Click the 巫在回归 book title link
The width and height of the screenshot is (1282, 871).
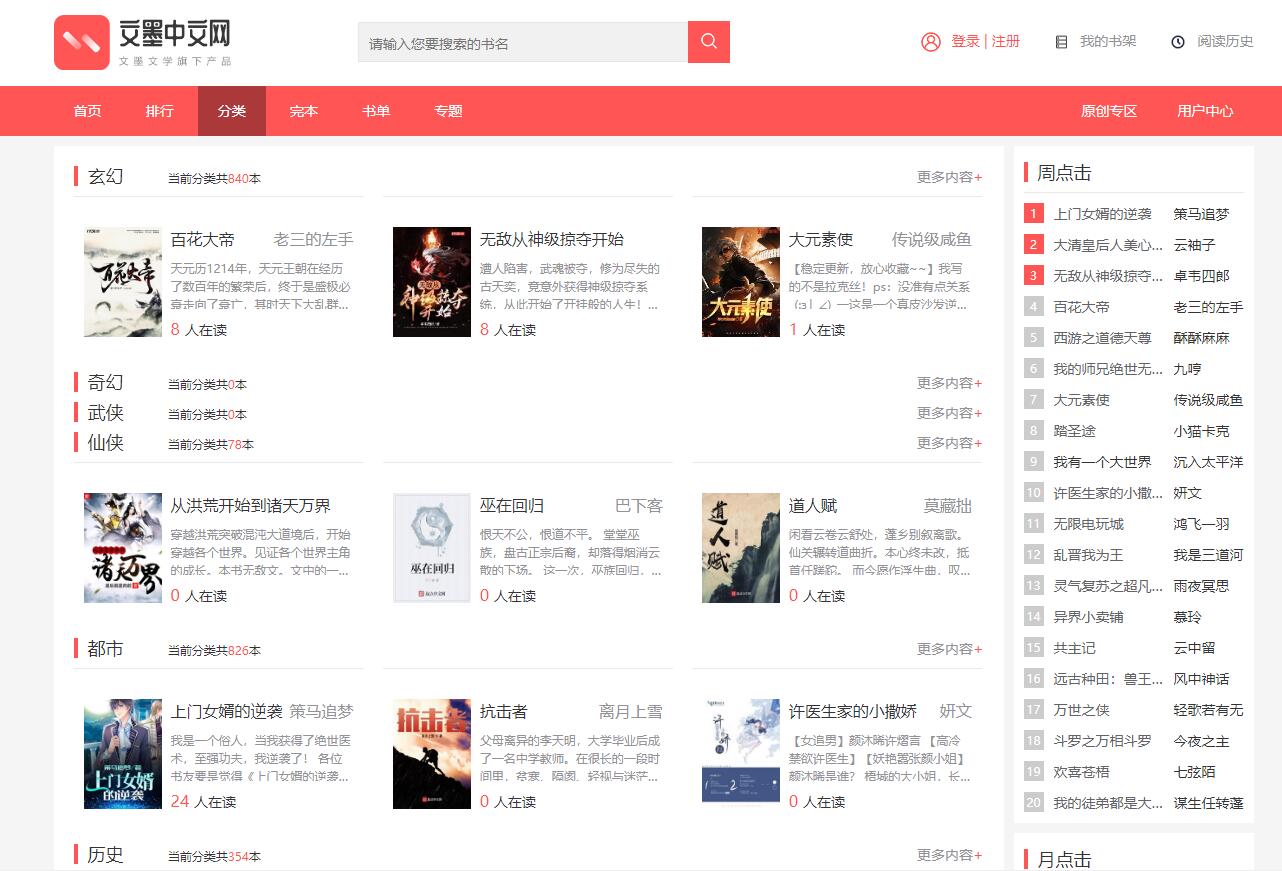point(512,505)
